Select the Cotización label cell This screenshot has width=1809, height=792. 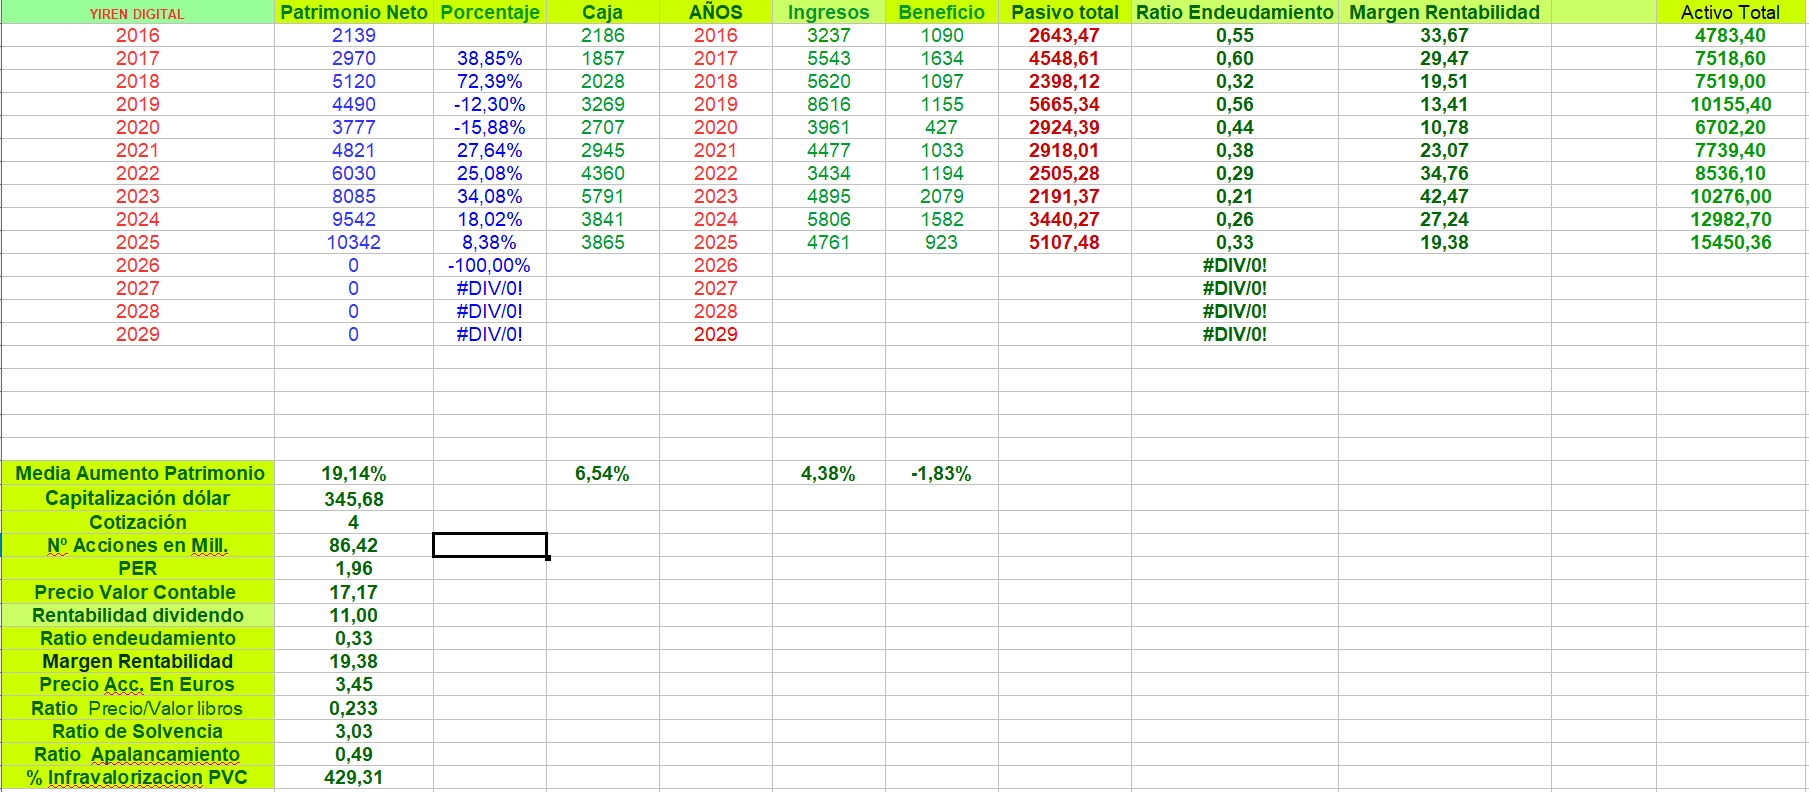click(138, 522)
